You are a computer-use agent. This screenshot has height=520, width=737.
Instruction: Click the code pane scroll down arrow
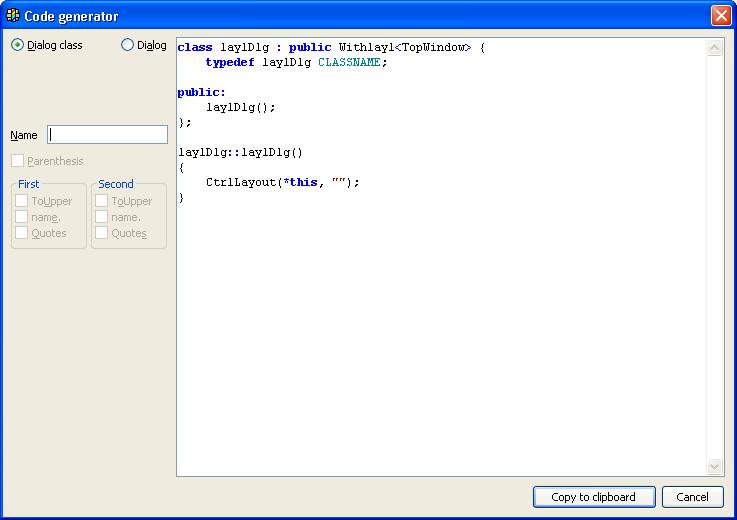click(714, 467)
